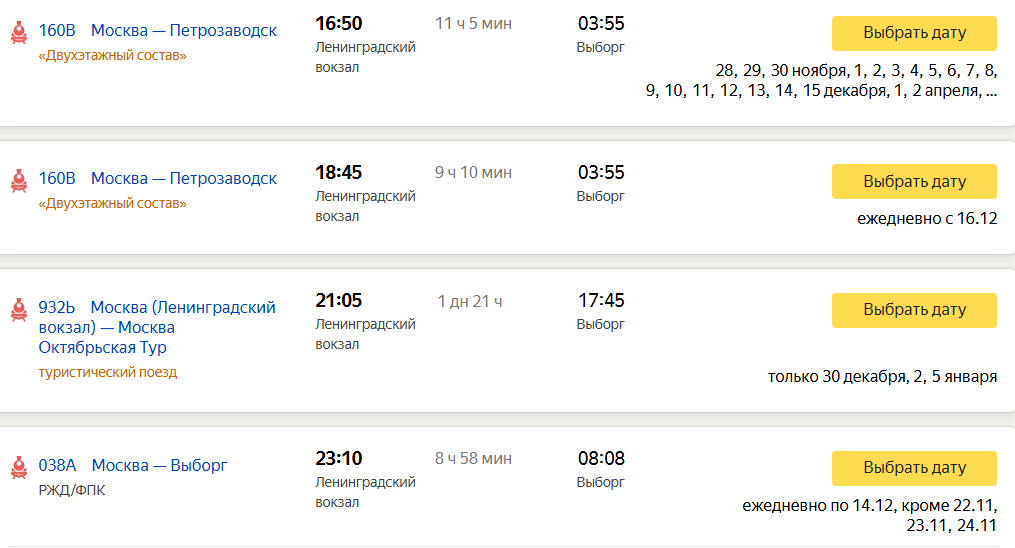1015x548 pixels.
Task: Open the 932Ь Москва Октябрьская Тур link
Action: [157, 327]
